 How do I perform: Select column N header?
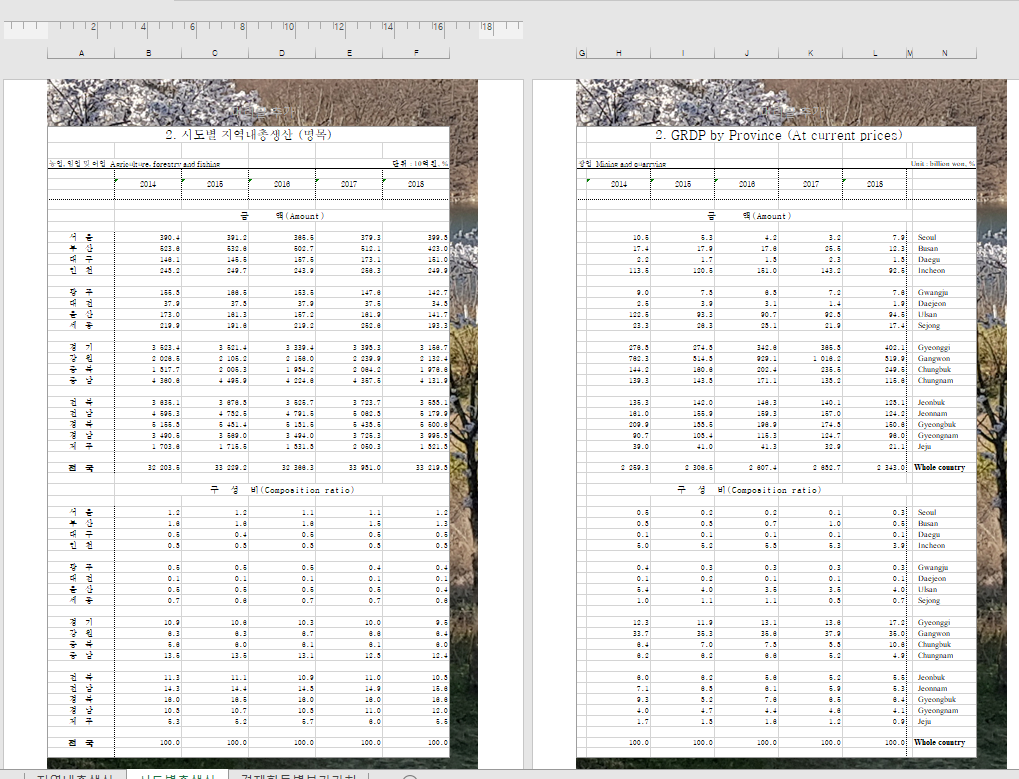coord(944,53)
